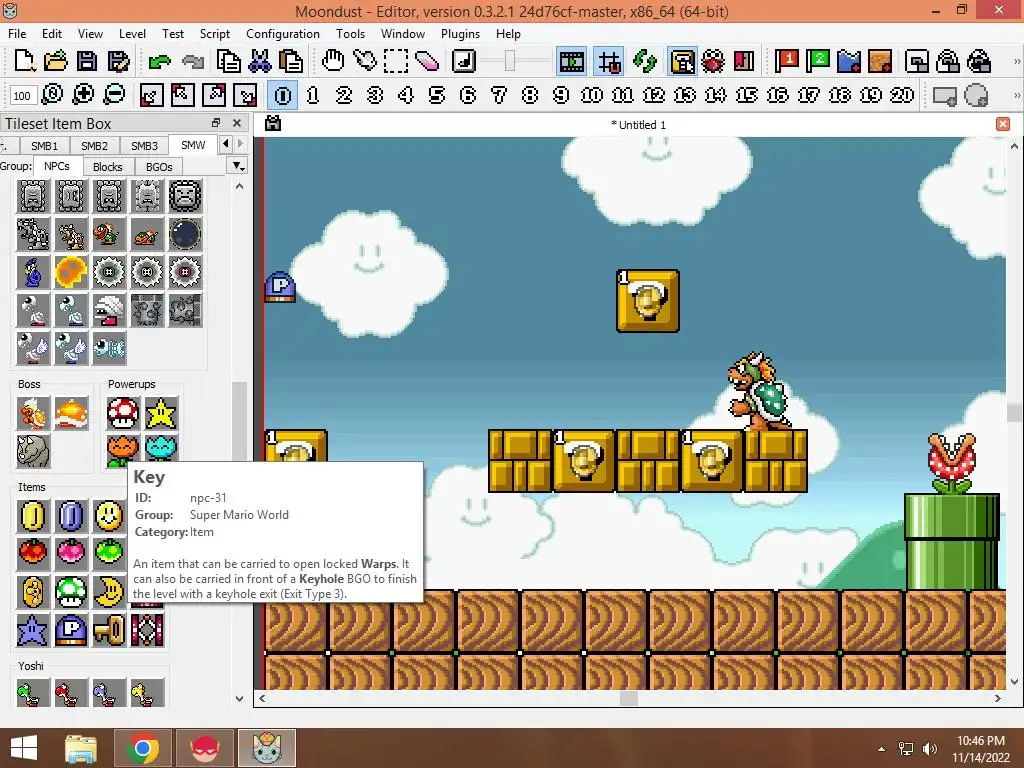Image resolution: width=1024 pixels, height=768 pixels.
Task: Toggle the animation filmstrip button
Action: 571,62
